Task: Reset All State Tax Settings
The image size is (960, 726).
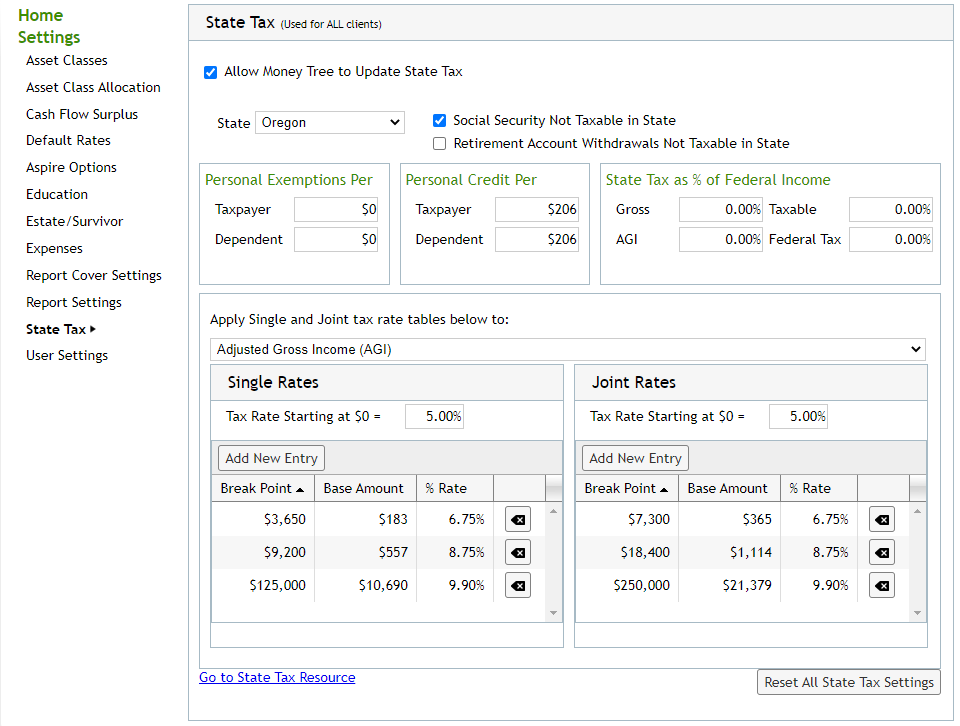Action: pyautogui.click(x=849, y=683)
